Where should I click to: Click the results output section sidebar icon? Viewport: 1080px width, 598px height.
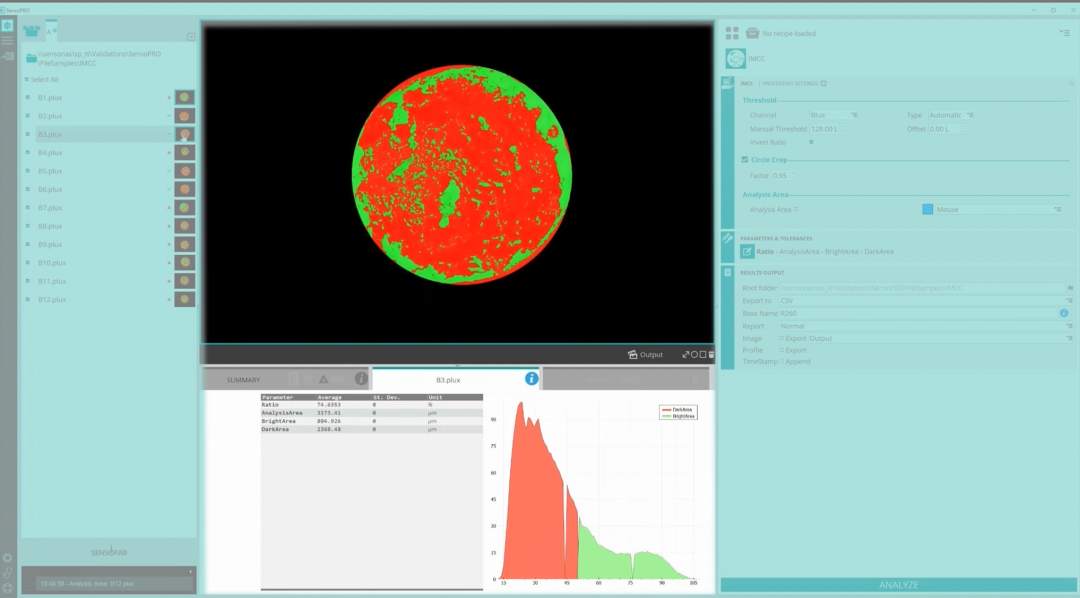click(x=727, y=273)
